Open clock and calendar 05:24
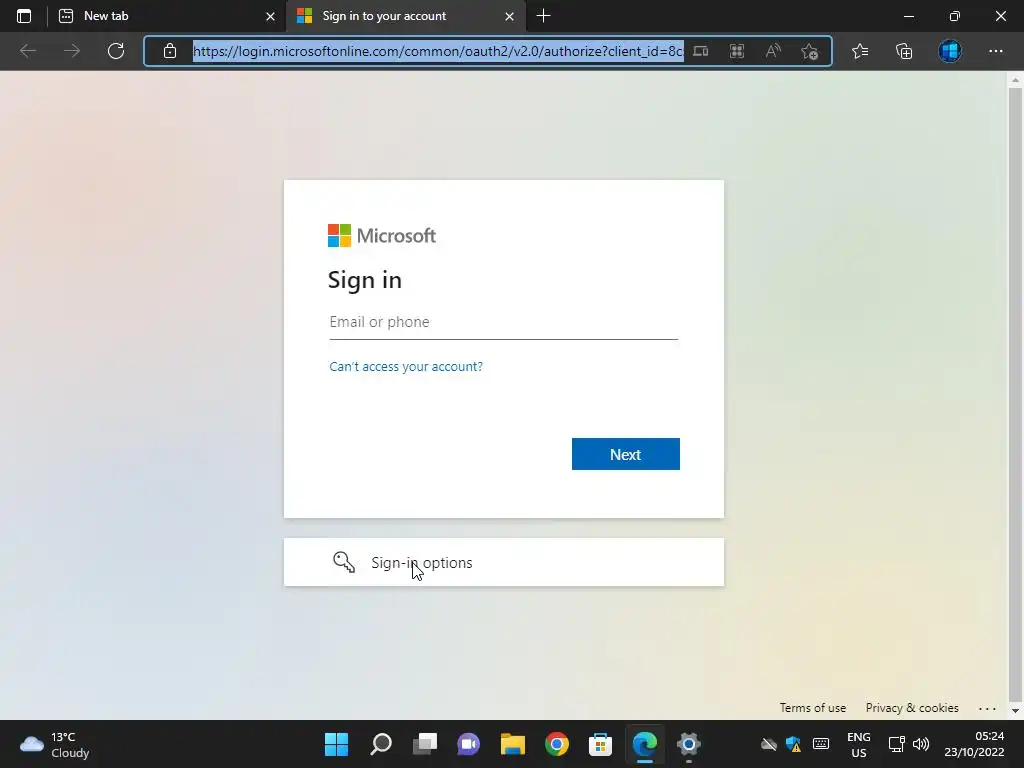1024x768 pixels. pyautogui.click(x=974, y=744)
